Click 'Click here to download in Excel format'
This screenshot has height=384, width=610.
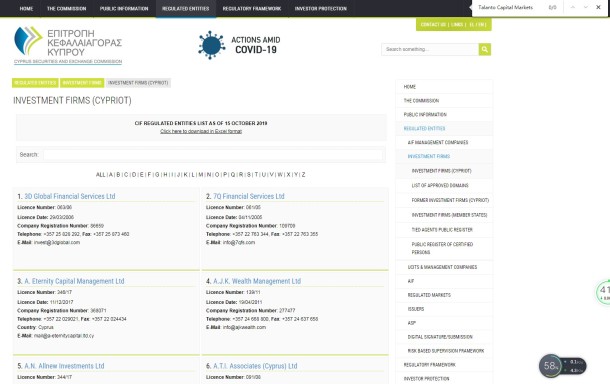click(x=201, y=132)
